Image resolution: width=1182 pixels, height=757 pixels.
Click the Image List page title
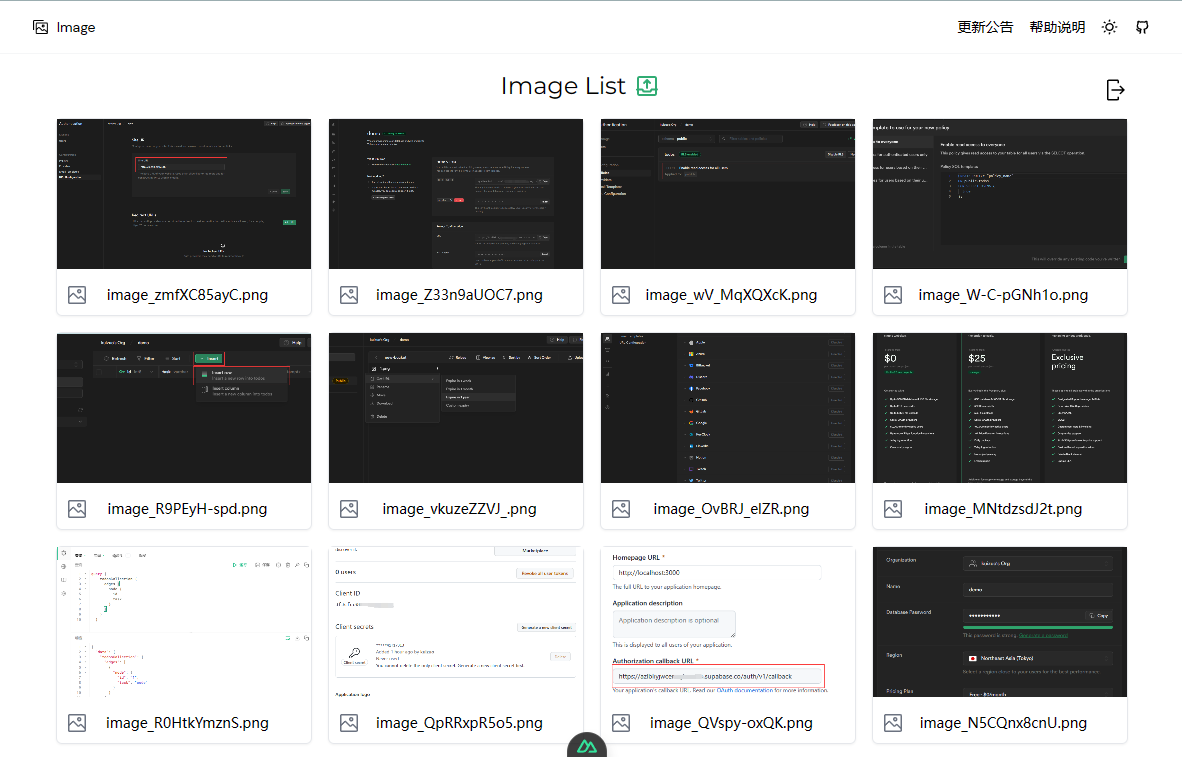coord(564,86)
